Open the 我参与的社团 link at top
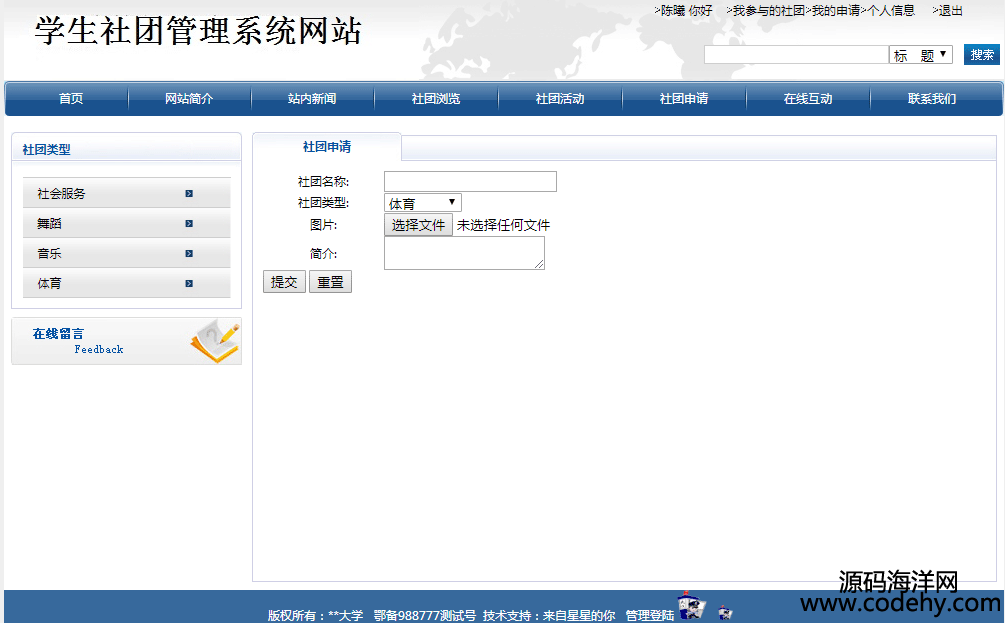1005x623 pixels. click(x=768, y=11)
